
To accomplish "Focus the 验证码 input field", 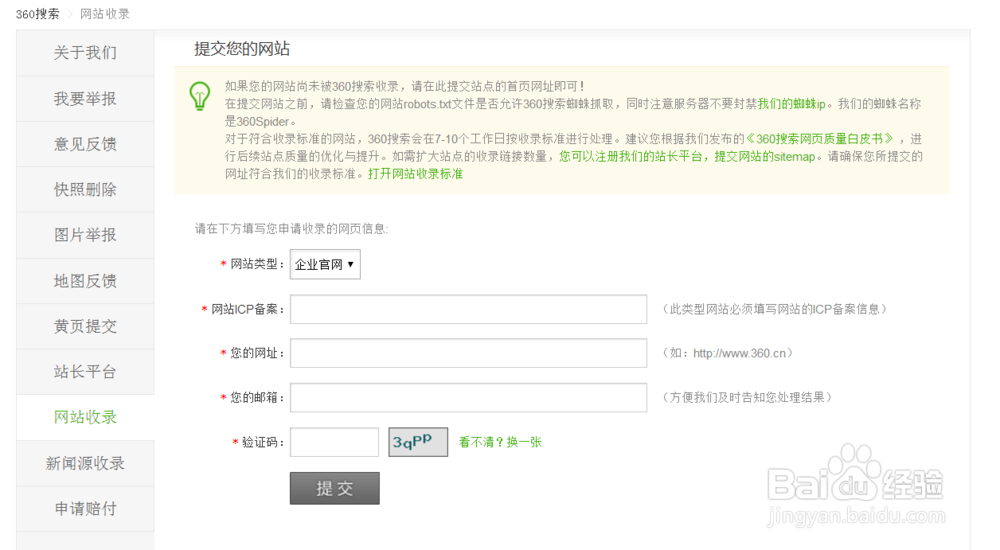I will click(x=334, y=442).
